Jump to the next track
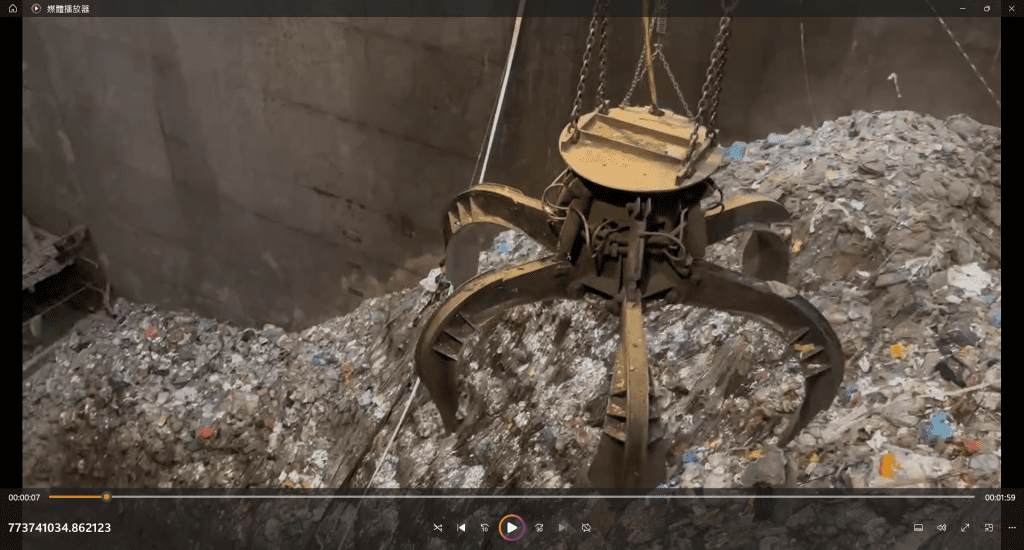The width and height of the screenshot is (1024, 550). [562, 527]
